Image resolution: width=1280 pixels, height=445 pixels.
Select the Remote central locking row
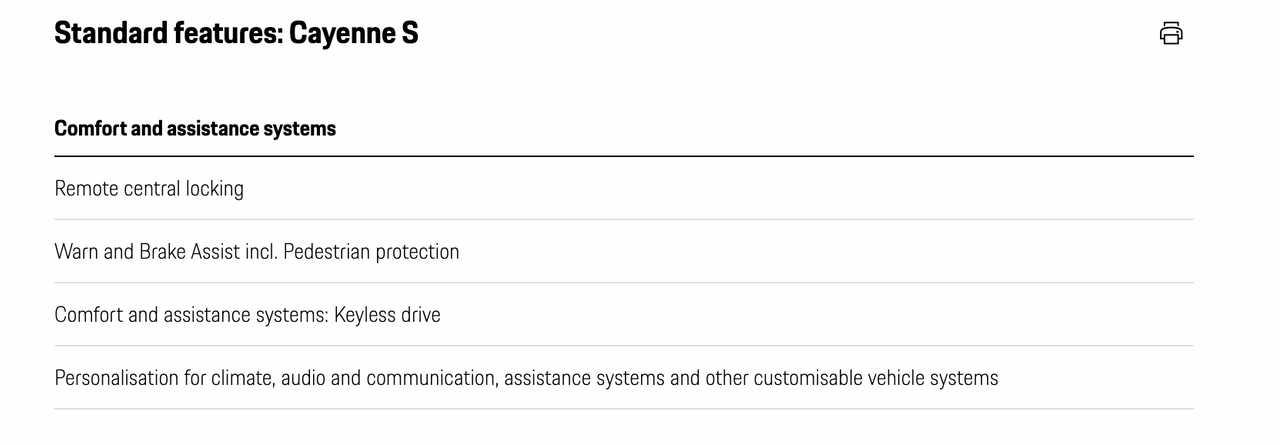624,188
